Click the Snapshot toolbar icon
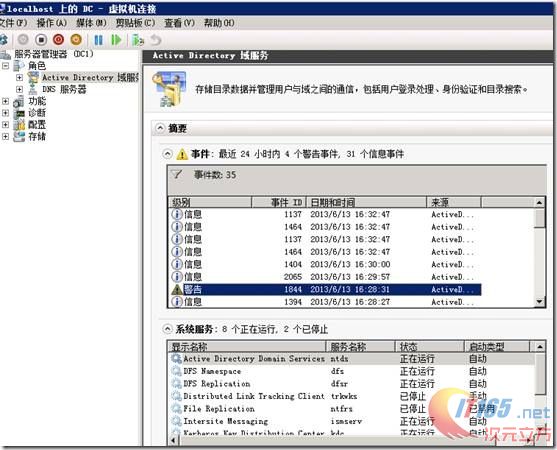Image resolution: width=557 pixels, height=450 pixels. pos(137,40)
